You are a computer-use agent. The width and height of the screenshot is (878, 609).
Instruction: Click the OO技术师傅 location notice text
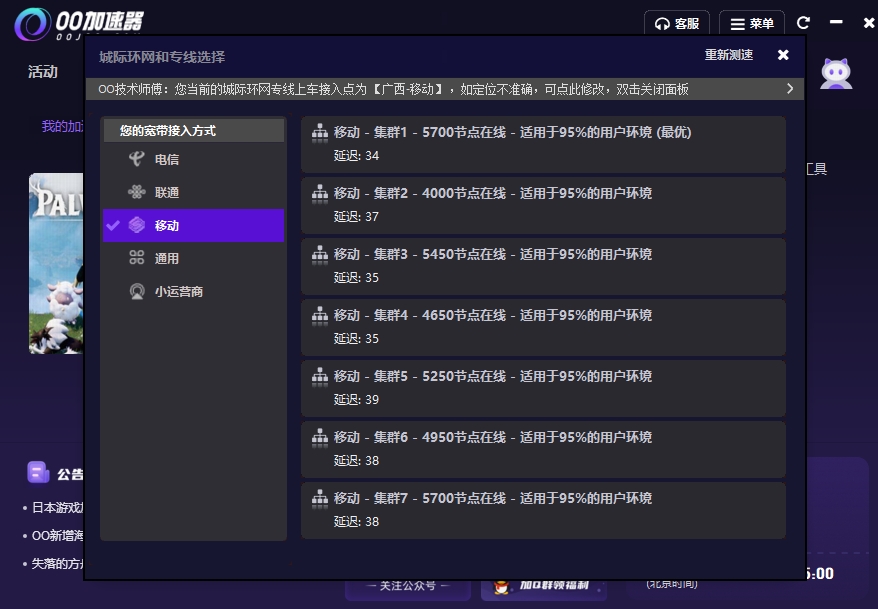[393, 89]
